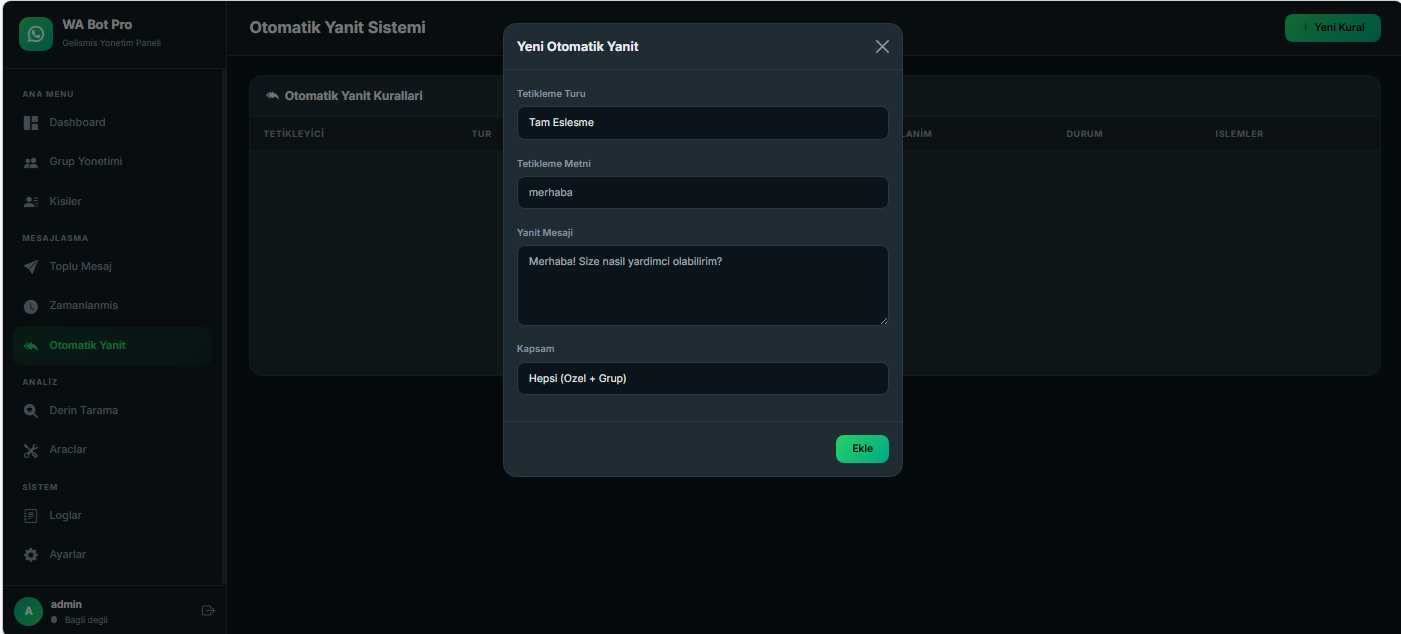Viewport: 1401px width, 634px height.
Task: Click the Kisiler contacts icon
Action: [31, 202]
